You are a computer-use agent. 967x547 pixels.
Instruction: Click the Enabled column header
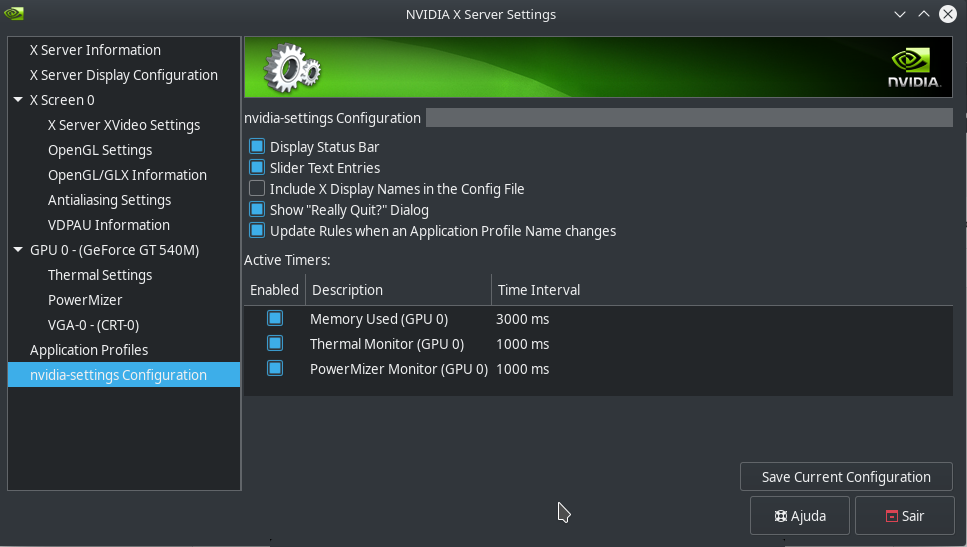point(274,290)
